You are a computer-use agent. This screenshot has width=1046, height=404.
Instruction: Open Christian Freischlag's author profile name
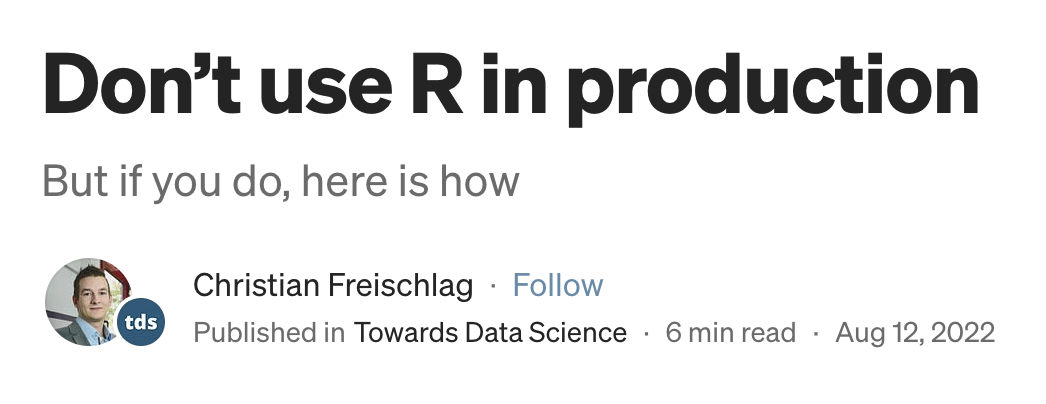coord(333,286)
